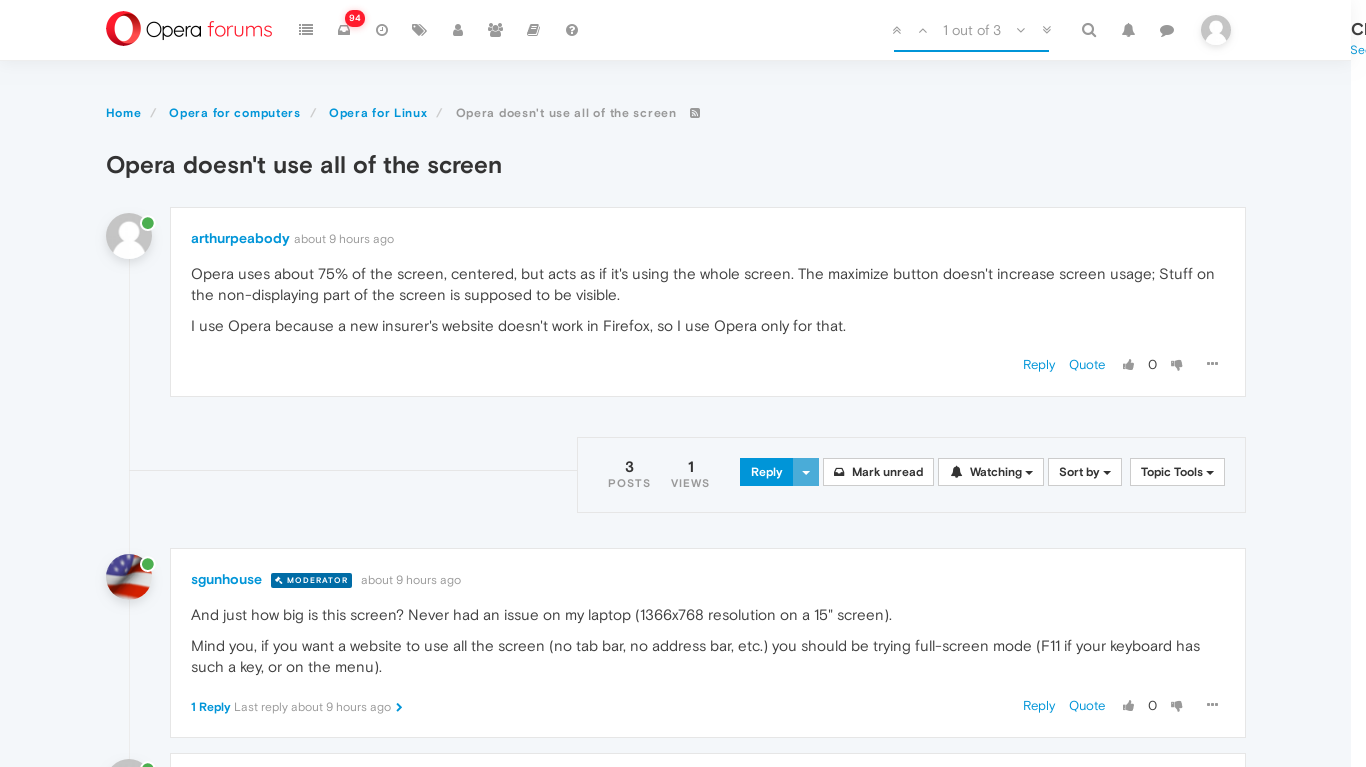The height and width of the screenshot is (767, 1366).
Task: Click the '3 POSTS' counter
Action: 629,474
